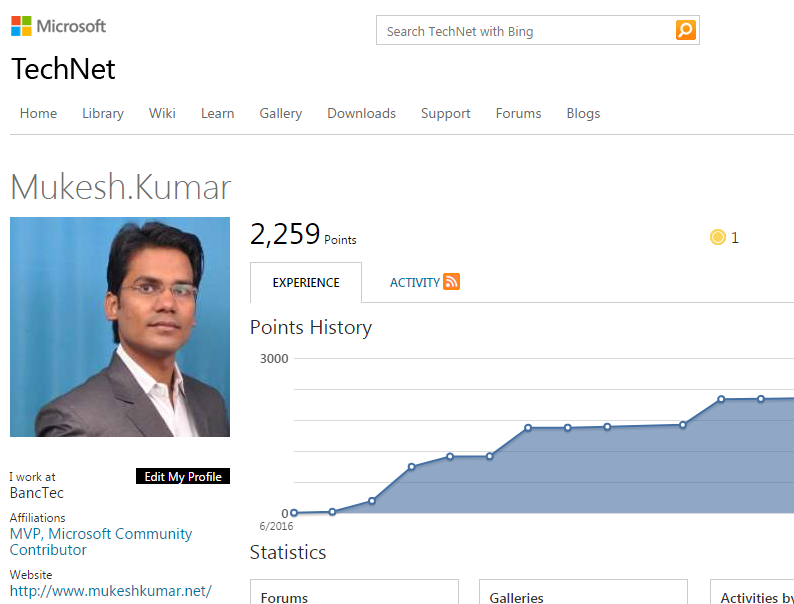Viewport: 794px width, 604px height.
Task: Open the Downloads menu item
Action: tap(362, 113)
